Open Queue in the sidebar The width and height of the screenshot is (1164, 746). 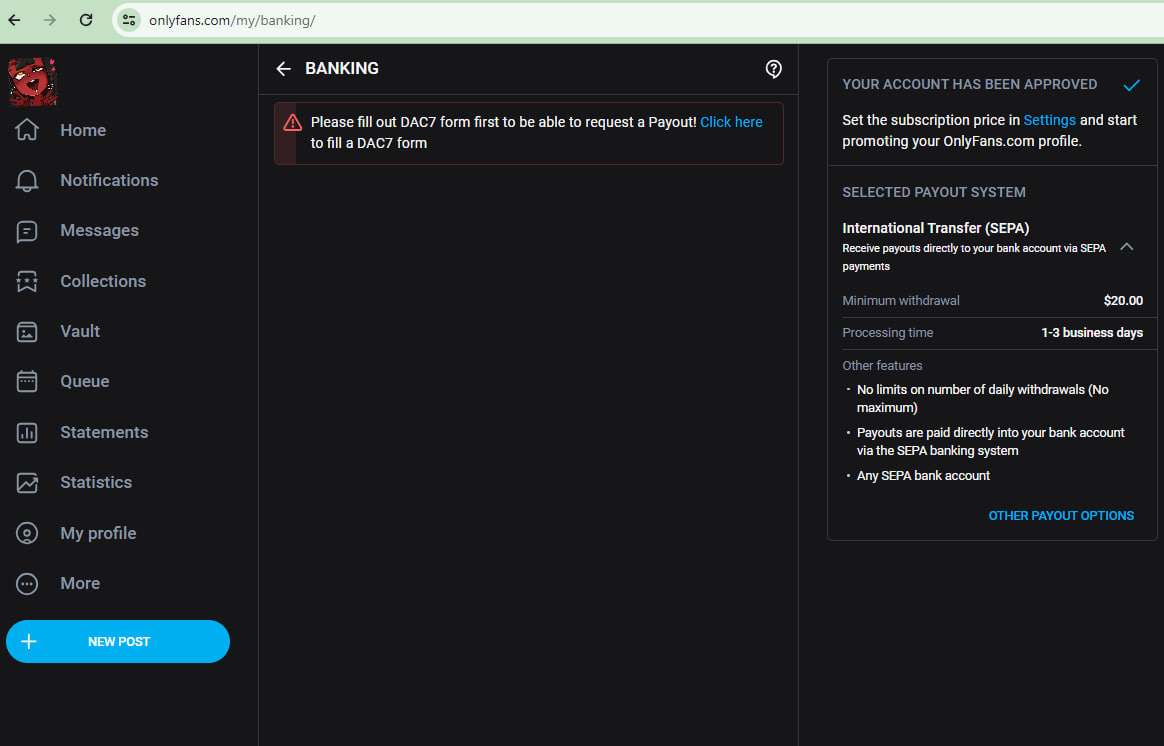click(x=85, y=382)
